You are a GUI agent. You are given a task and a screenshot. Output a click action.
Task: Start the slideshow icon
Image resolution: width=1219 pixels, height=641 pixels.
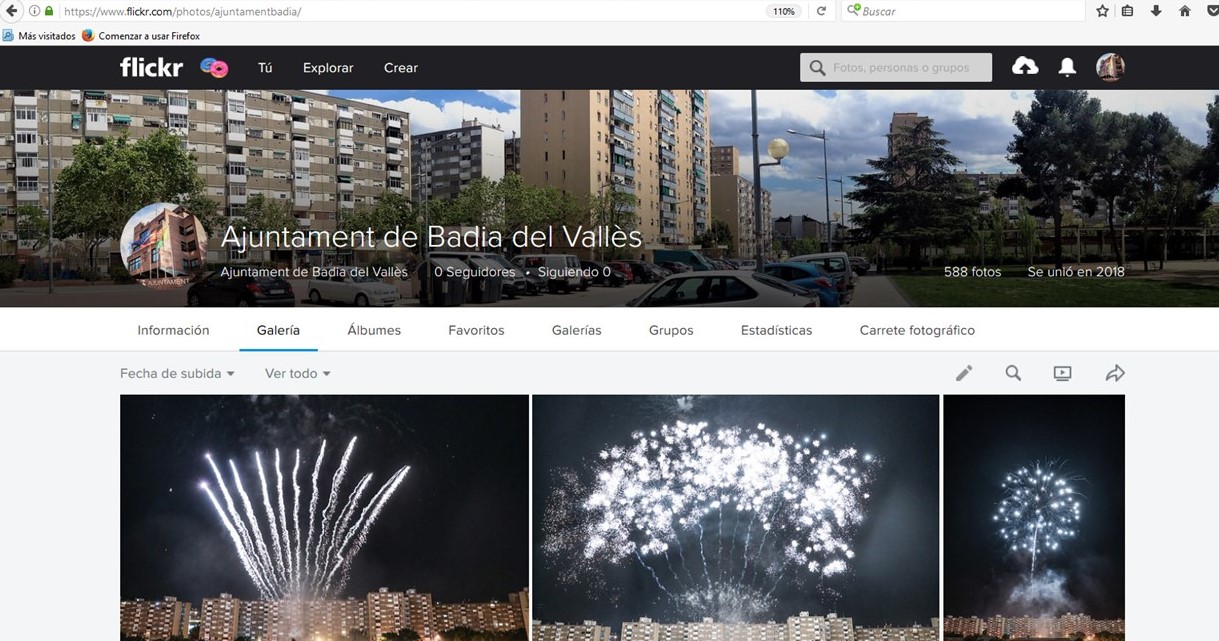point(1062,373)
